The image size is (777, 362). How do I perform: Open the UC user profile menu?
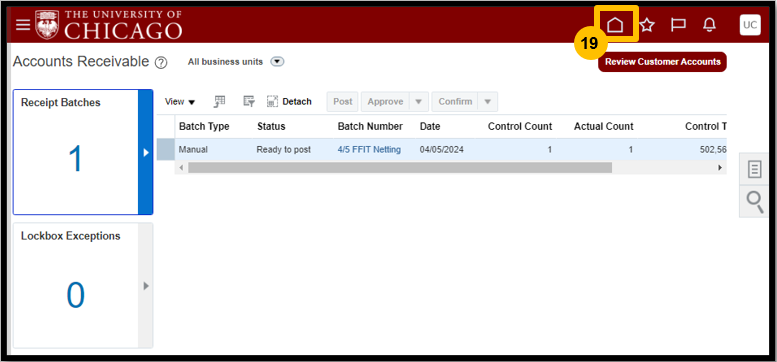pyautogui.click(x=750, y=25)
